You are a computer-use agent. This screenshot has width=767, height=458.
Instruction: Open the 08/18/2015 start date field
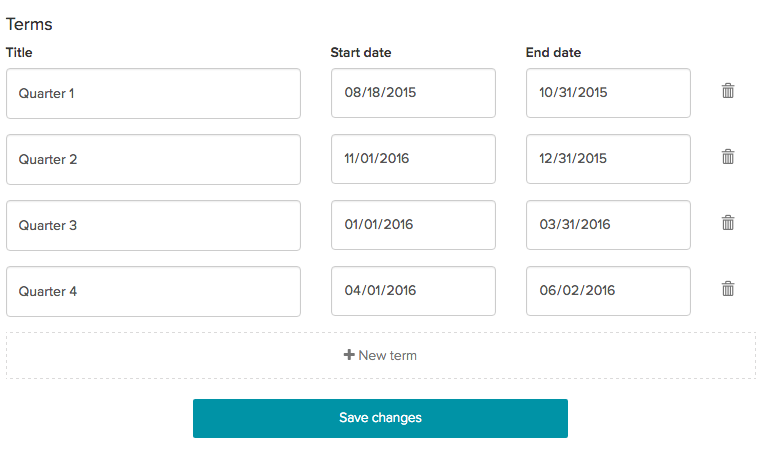[x=413, y=93]
